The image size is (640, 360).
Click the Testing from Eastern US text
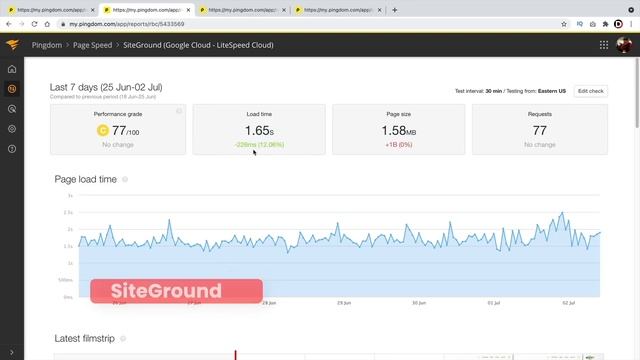[536, 91]
